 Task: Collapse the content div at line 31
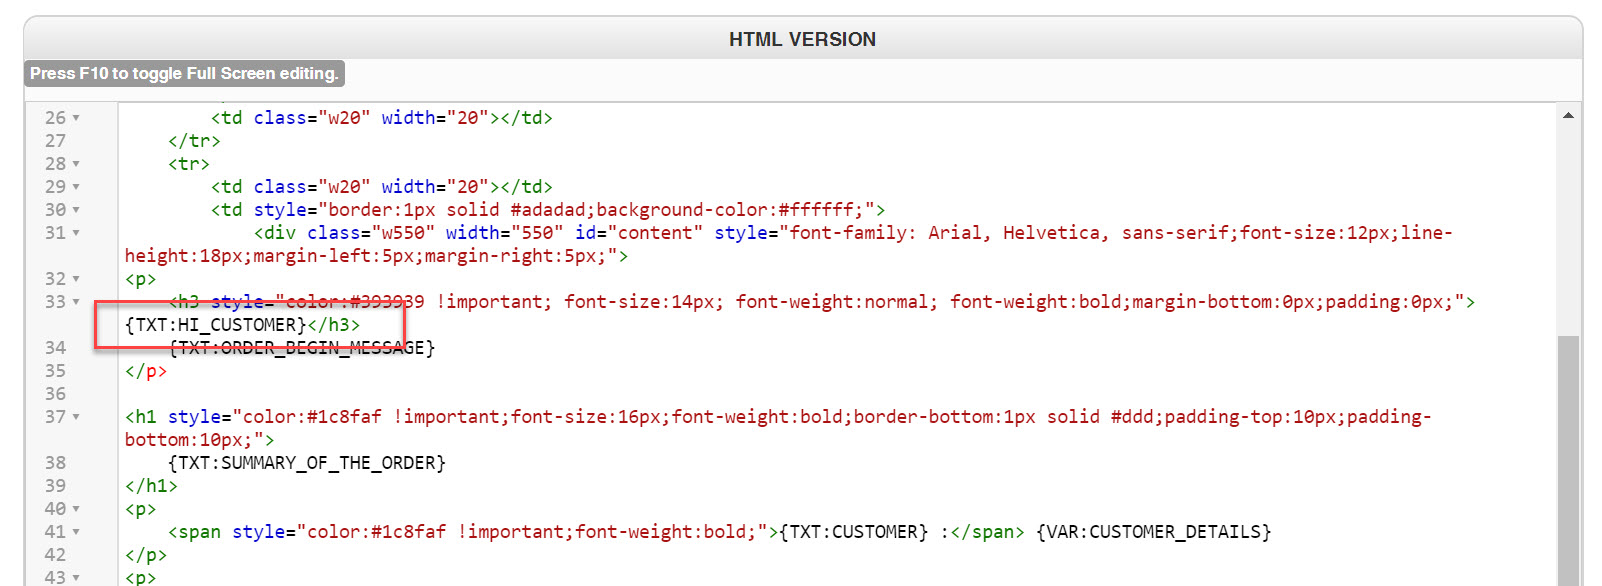pos(76,233)
